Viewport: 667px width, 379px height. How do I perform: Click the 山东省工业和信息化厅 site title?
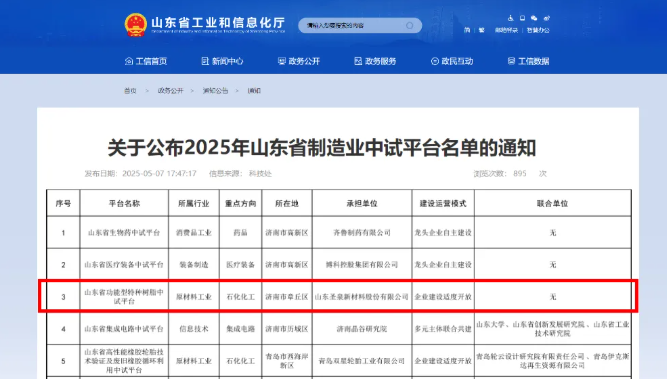click(218, 23)
